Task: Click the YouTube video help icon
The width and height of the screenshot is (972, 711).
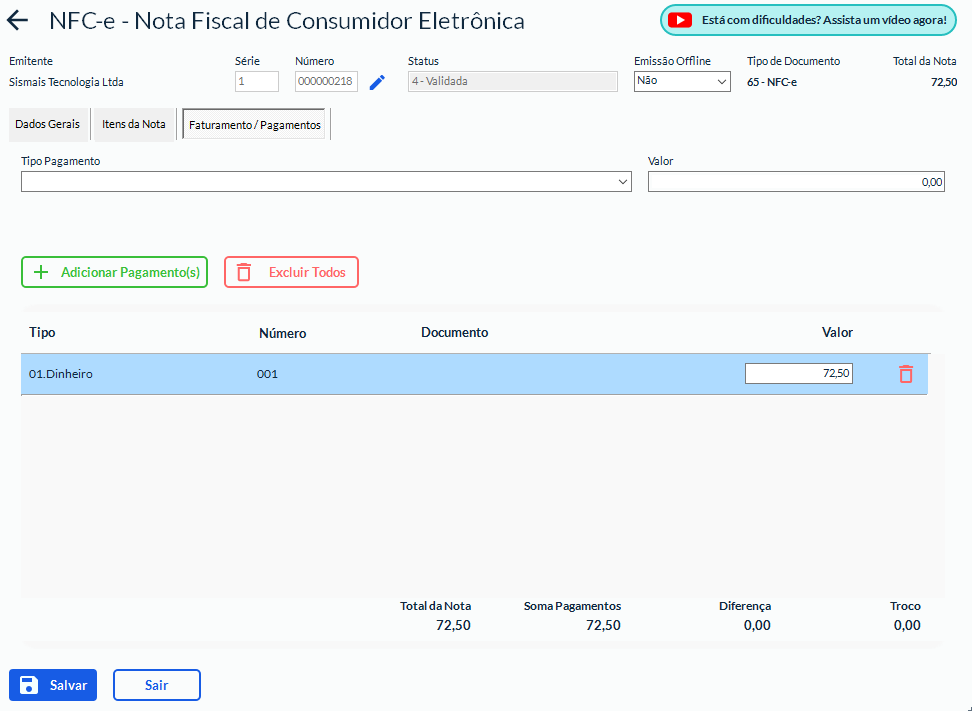Action: [680, 20]
